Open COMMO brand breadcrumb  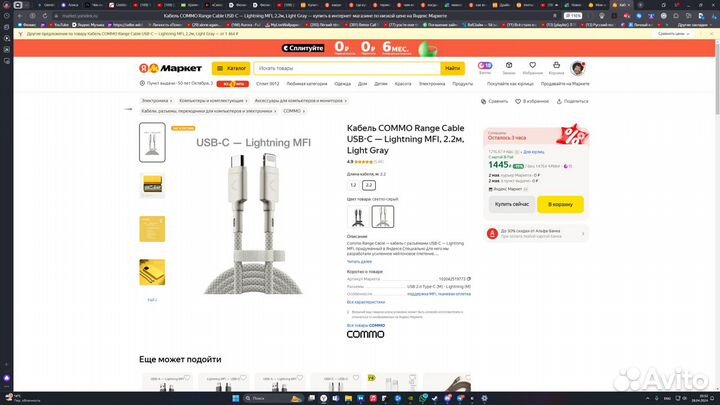[x=294, y=111]
